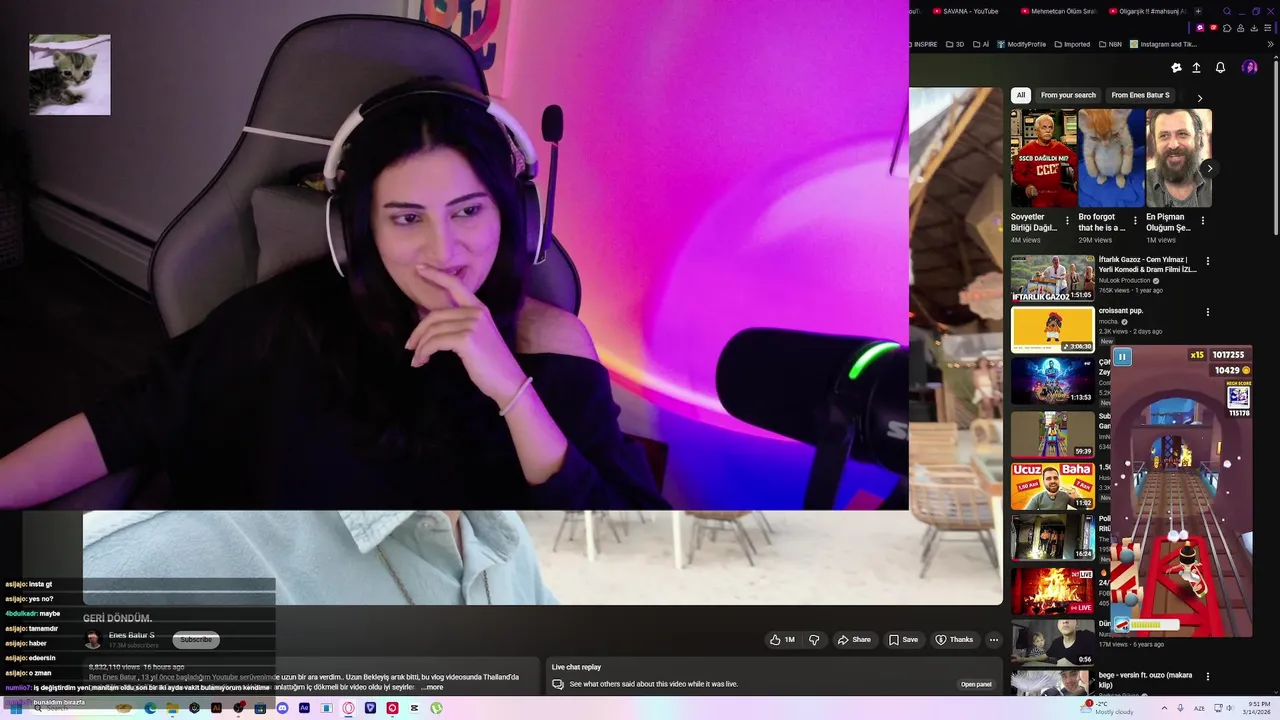1280x720 pixels.
Task: Open the browser account person icon
Action: pyautogui.click(x=1241, y=28)
